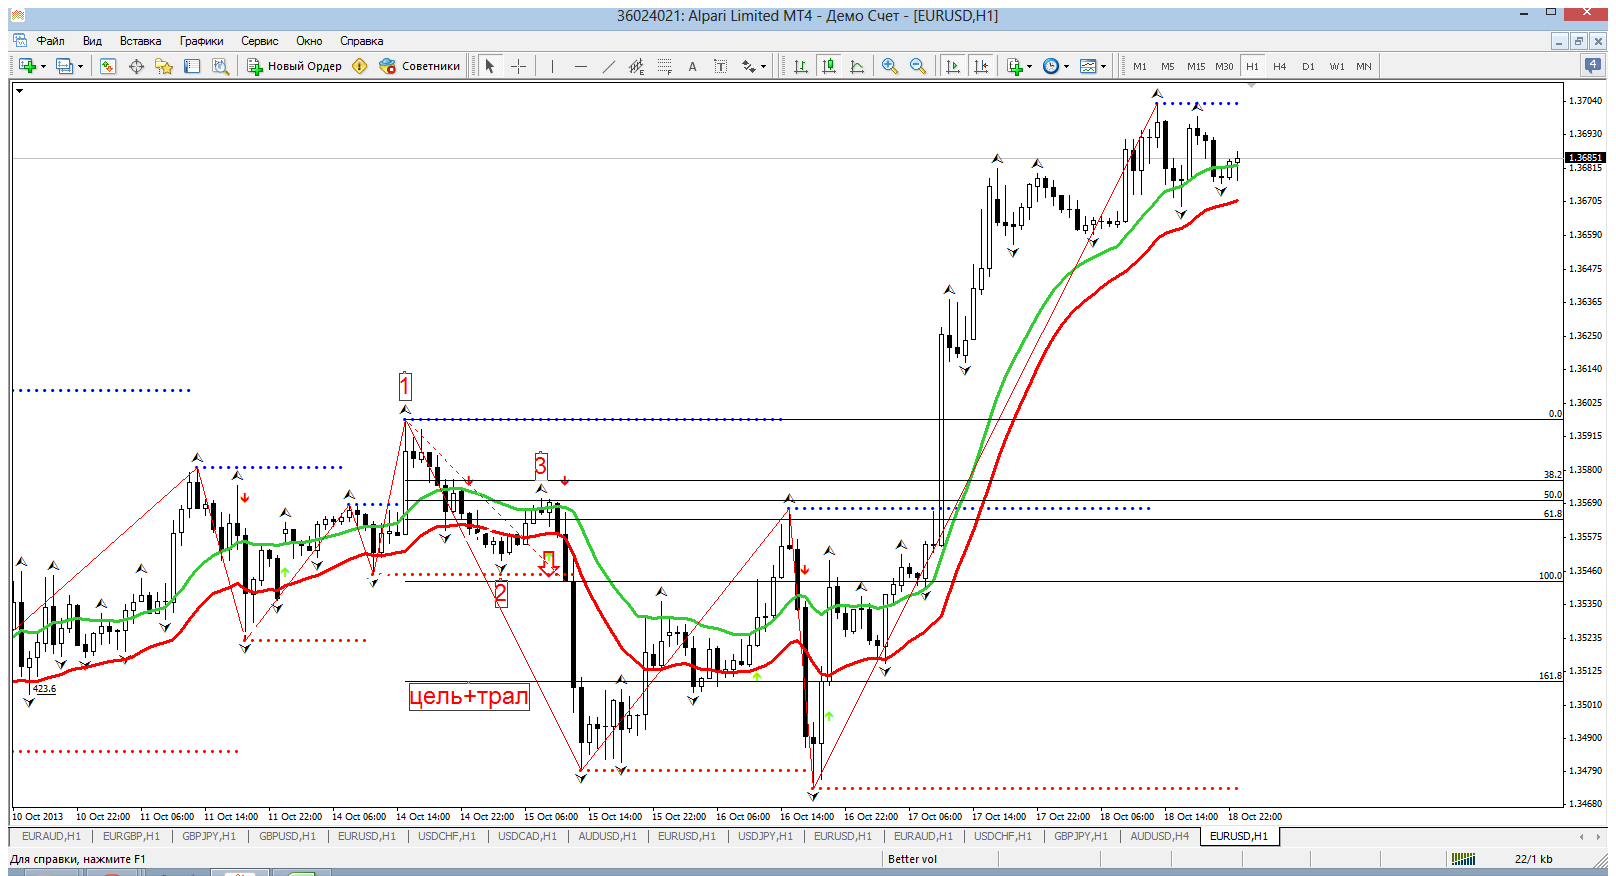The height and width of the screenshot is (876, 1616).
Task: Select the vertical line drawing tool
Action: click(x=552, y=66)
